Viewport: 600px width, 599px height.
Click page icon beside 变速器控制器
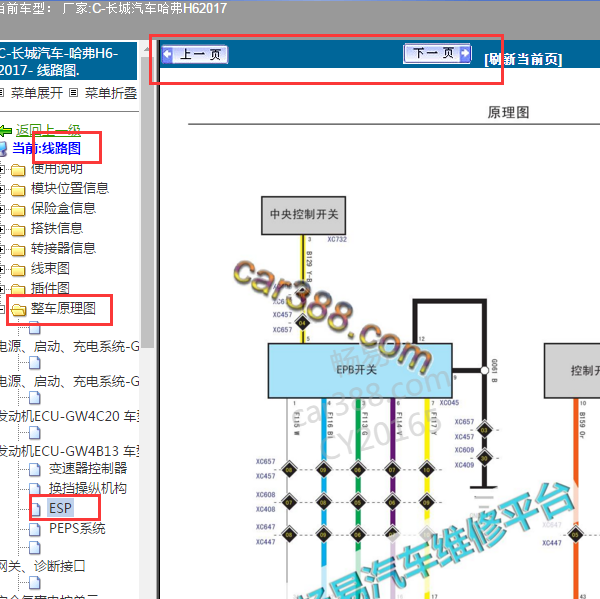[x=35, y=469]
